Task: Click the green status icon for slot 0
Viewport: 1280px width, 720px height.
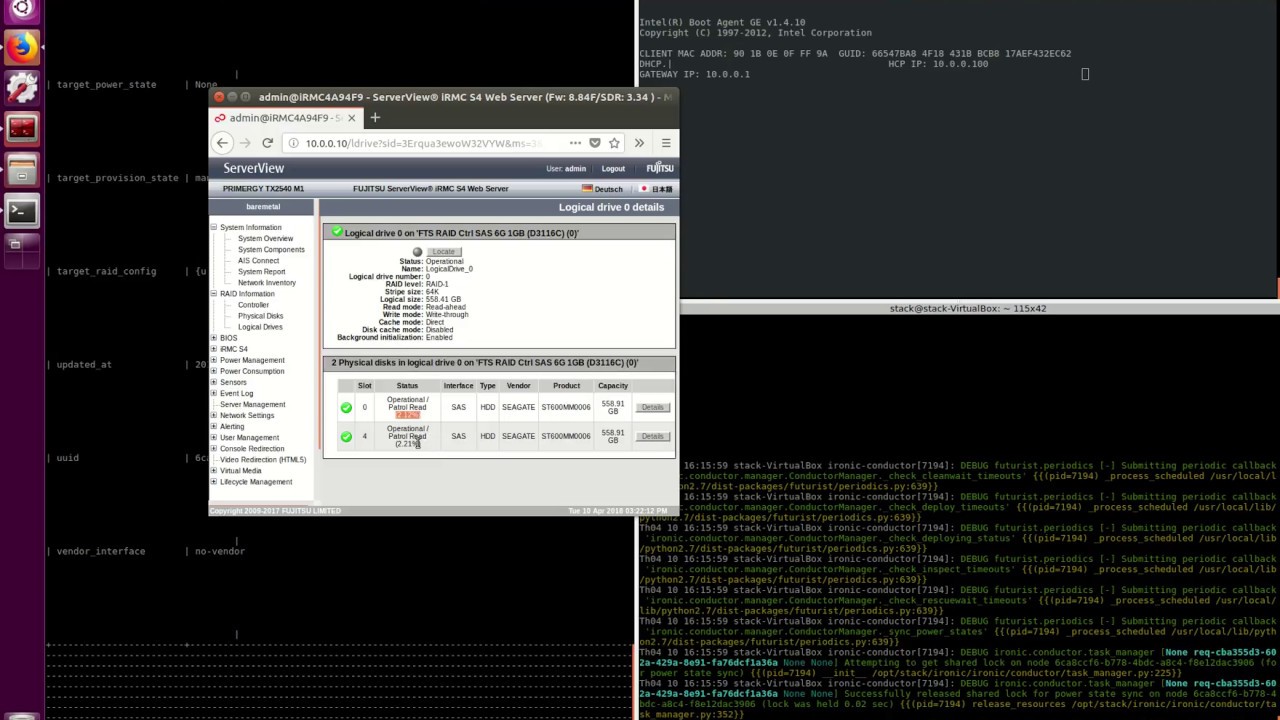Action: tap(346, 407)
